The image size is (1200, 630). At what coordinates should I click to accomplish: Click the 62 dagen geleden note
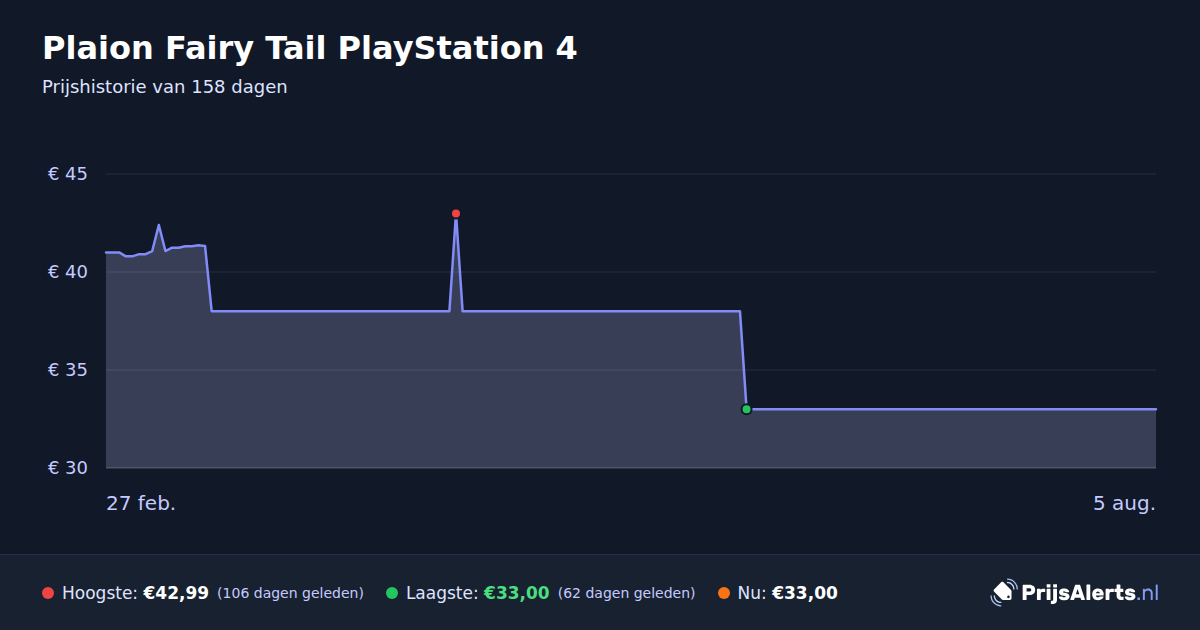click(626, 593)
